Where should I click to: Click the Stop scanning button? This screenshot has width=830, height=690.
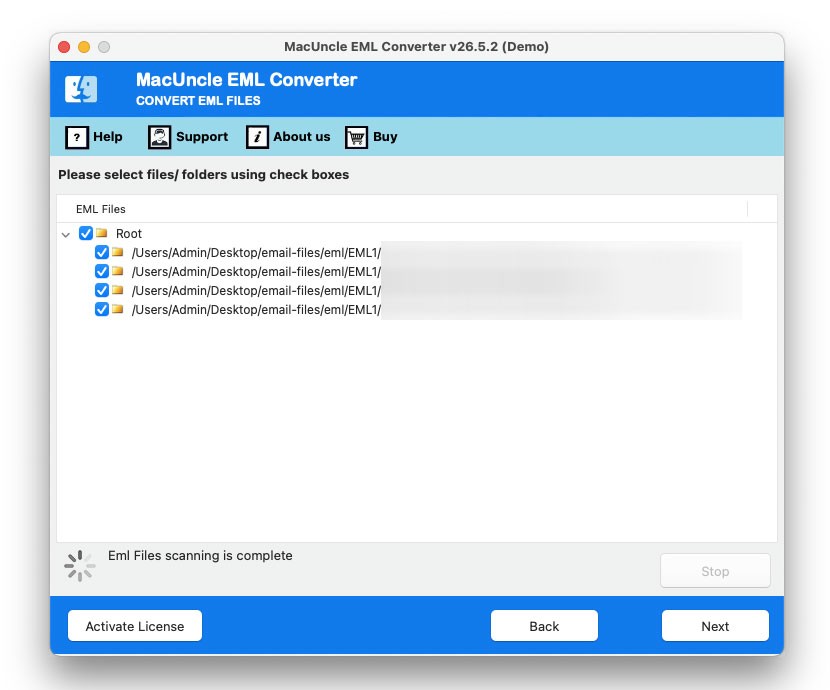click(715, 571)
